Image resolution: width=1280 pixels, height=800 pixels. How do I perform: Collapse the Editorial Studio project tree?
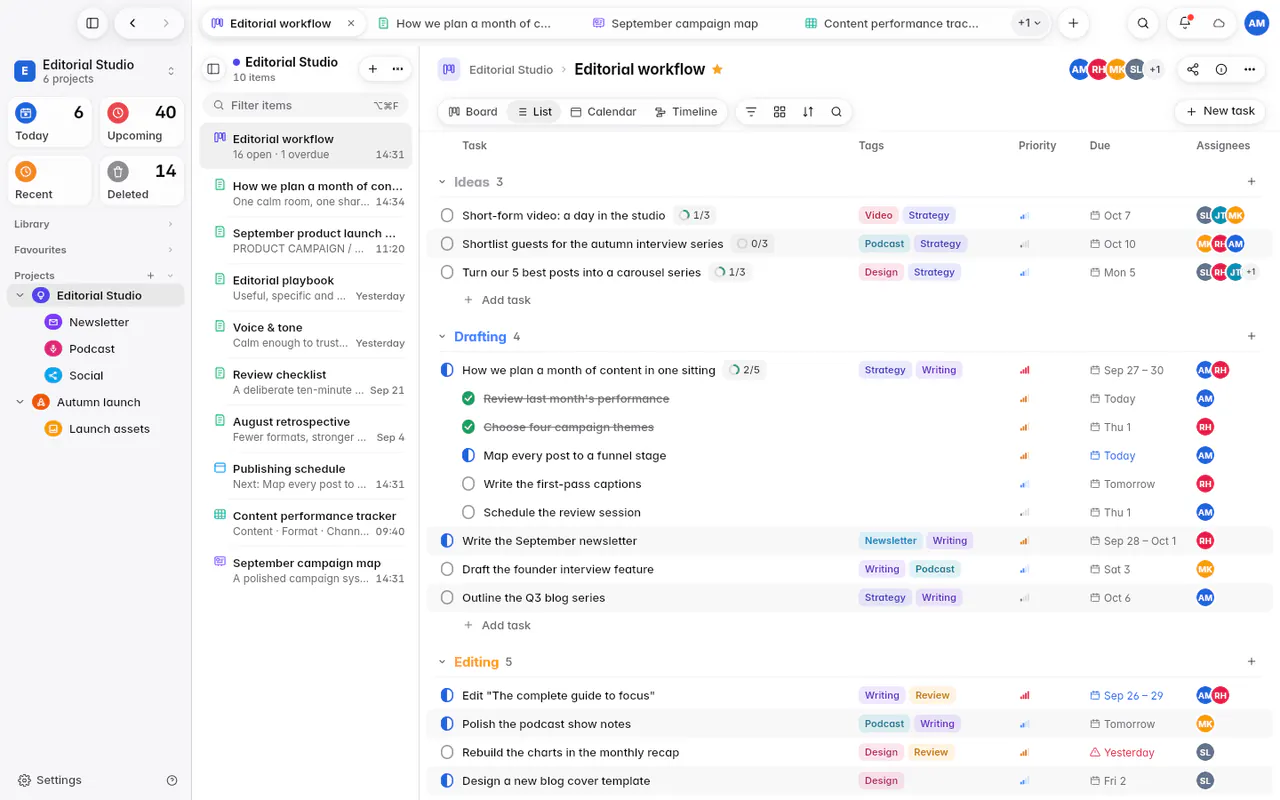[x=20, y=295]
